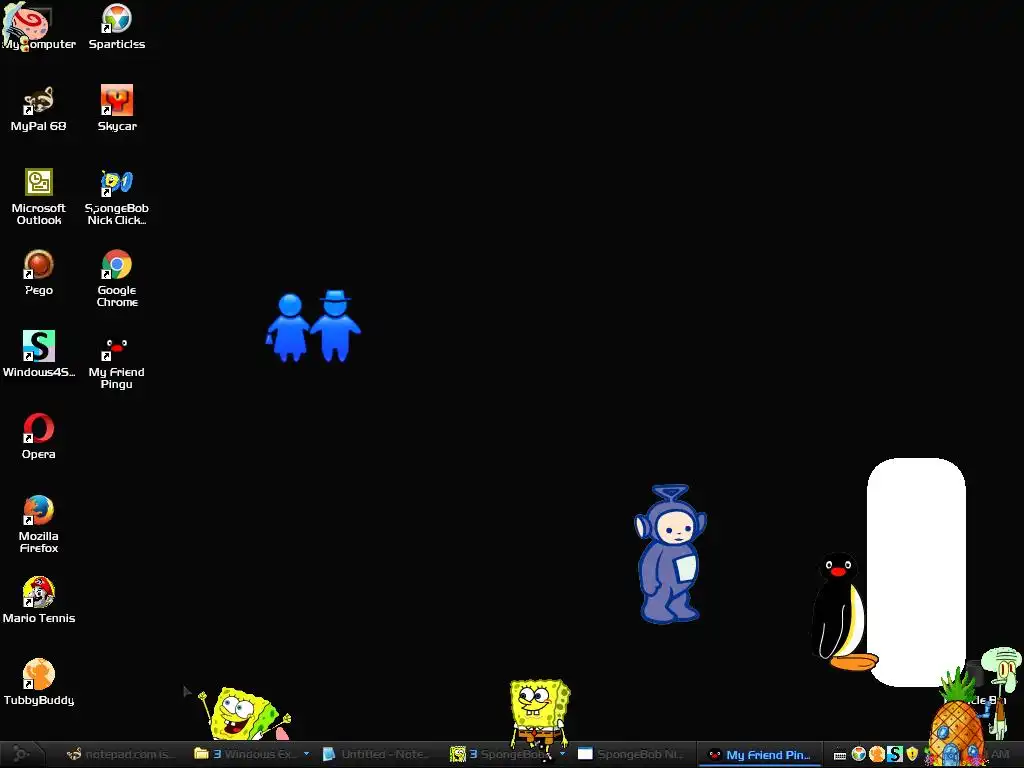Viewport: 1024px width, 768px height.
Task: Switch to the notepad.com taskbar window
Action: coord(121,754)
